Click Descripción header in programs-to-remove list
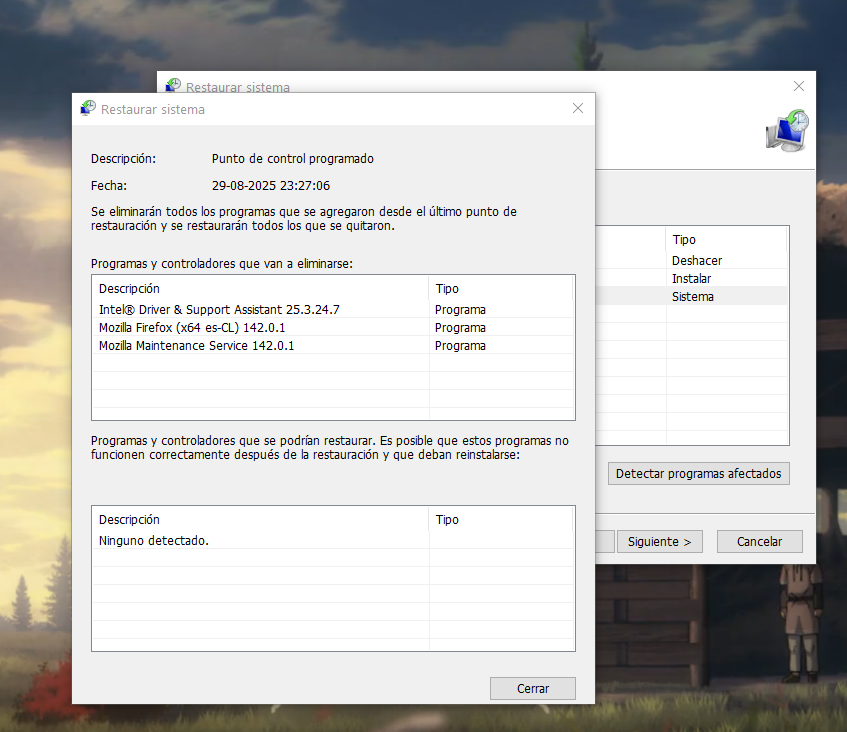The image size is (847, 732). pyautogui.click(x=261, y=288)
